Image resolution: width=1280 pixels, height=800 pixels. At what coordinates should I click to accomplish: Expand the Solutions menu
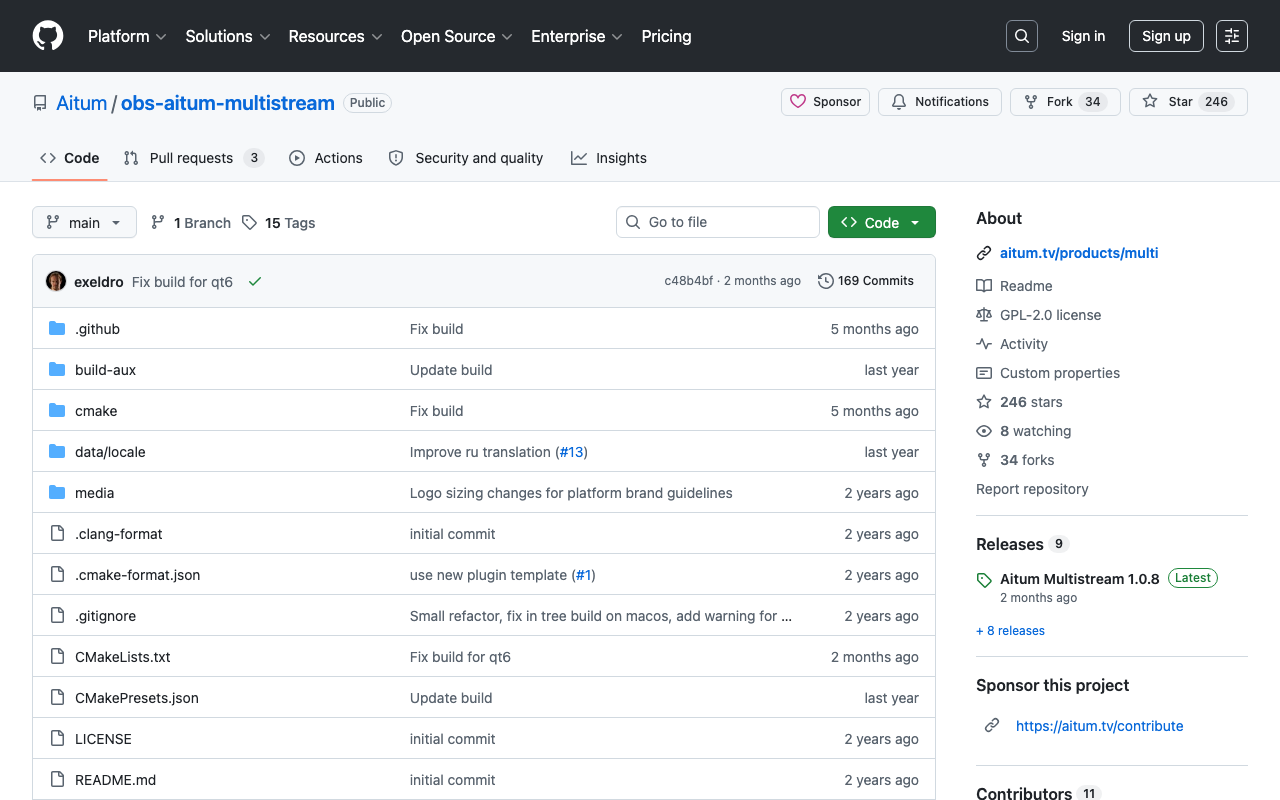click(x=228, y=36)
